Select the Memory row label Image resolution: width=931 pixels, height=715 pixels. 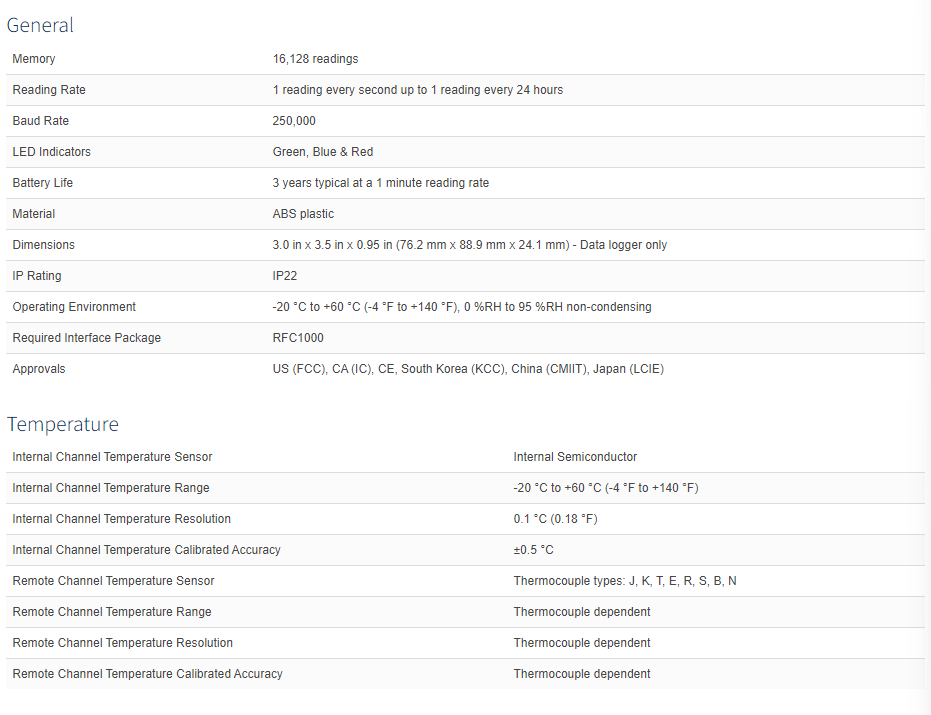point(34,59)
